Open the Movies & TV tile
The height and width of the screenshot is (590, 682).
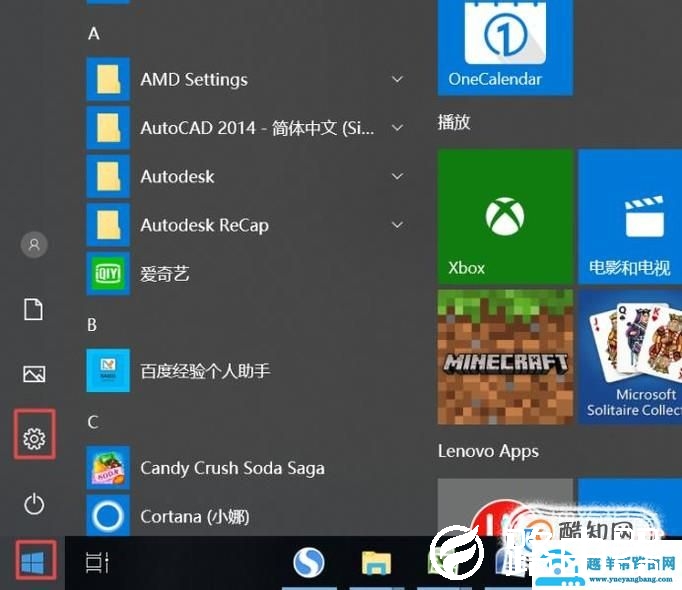(630, 216)
